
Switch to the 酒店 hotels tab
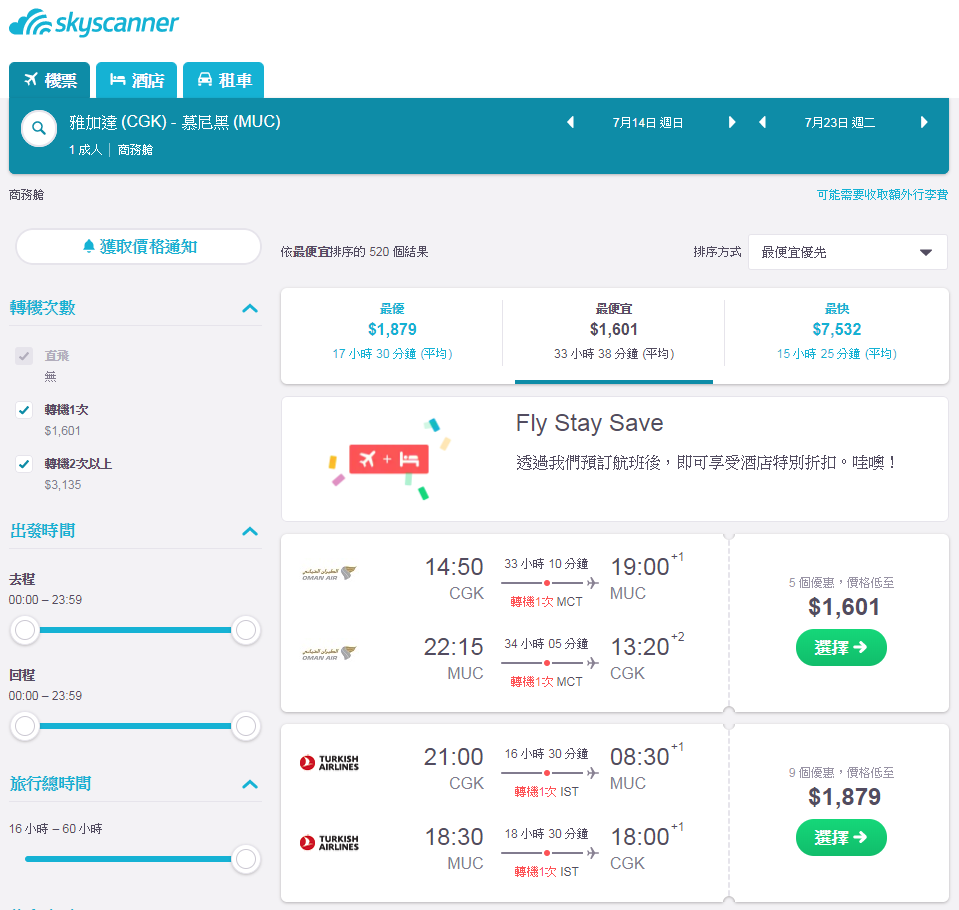point(136,80)
